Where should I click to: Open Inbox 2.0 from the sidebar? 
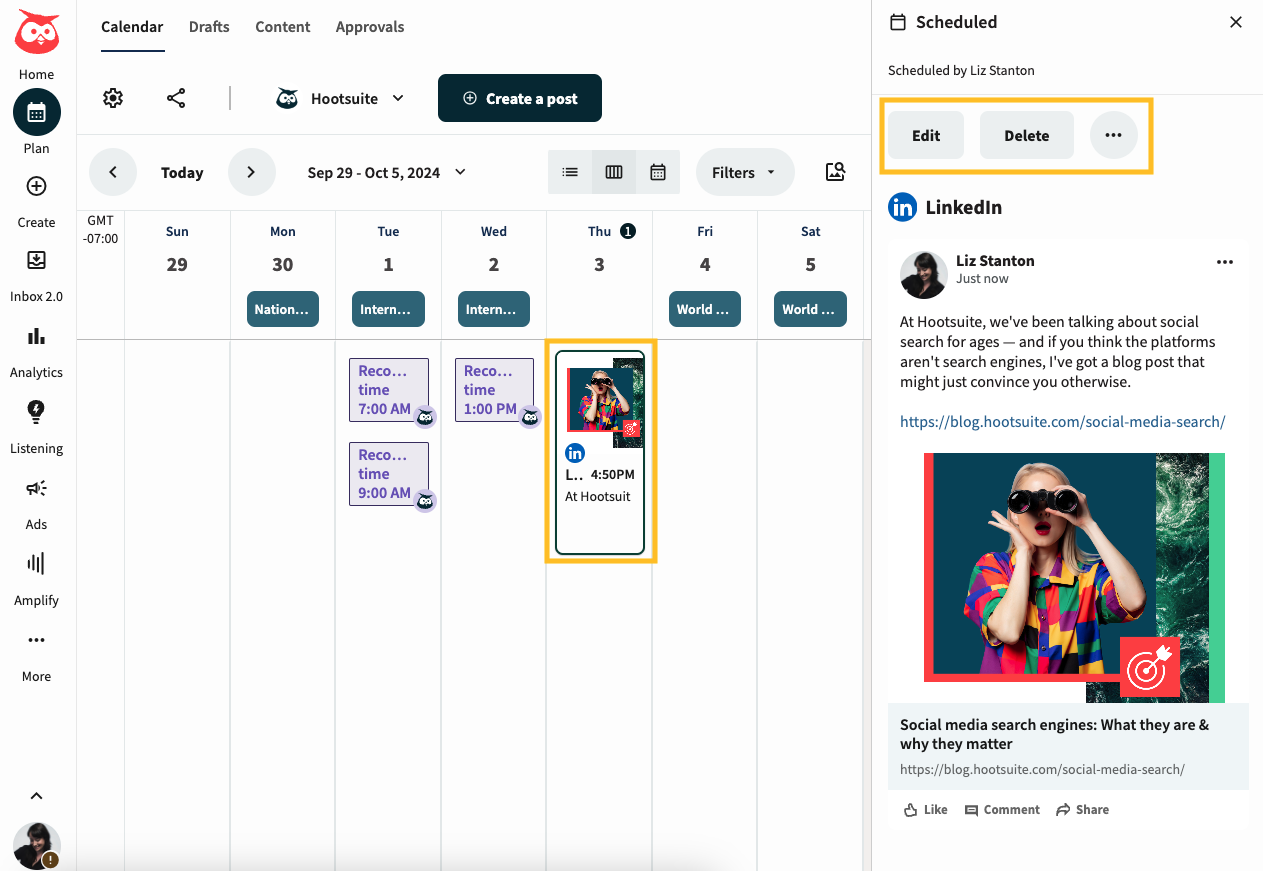[36, 260]
